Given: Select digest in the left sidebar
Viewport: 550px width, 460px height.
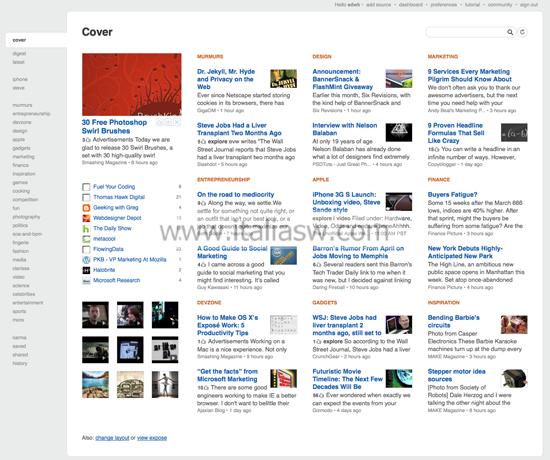Looking at the screenshot, I should tap(19, 53).
